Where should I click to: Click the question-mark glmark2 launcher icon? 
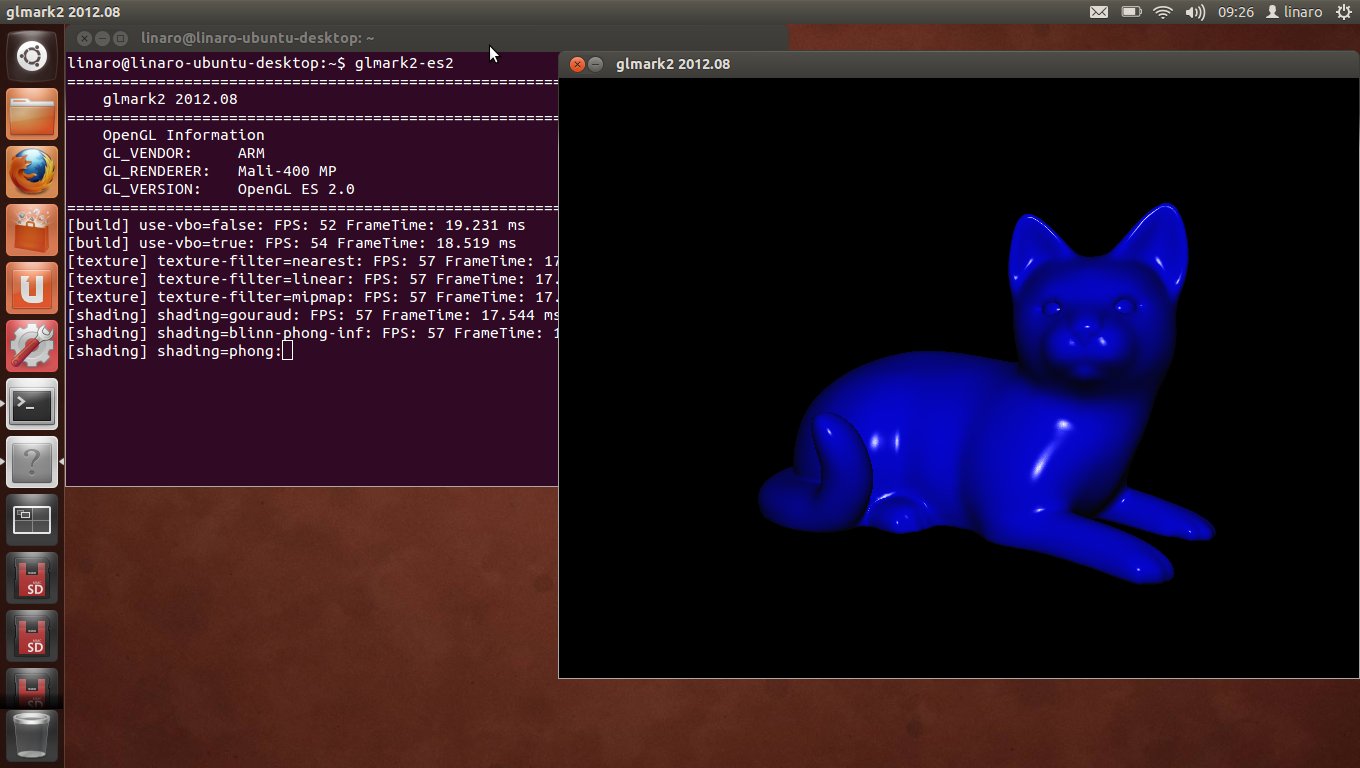(33, 462)
